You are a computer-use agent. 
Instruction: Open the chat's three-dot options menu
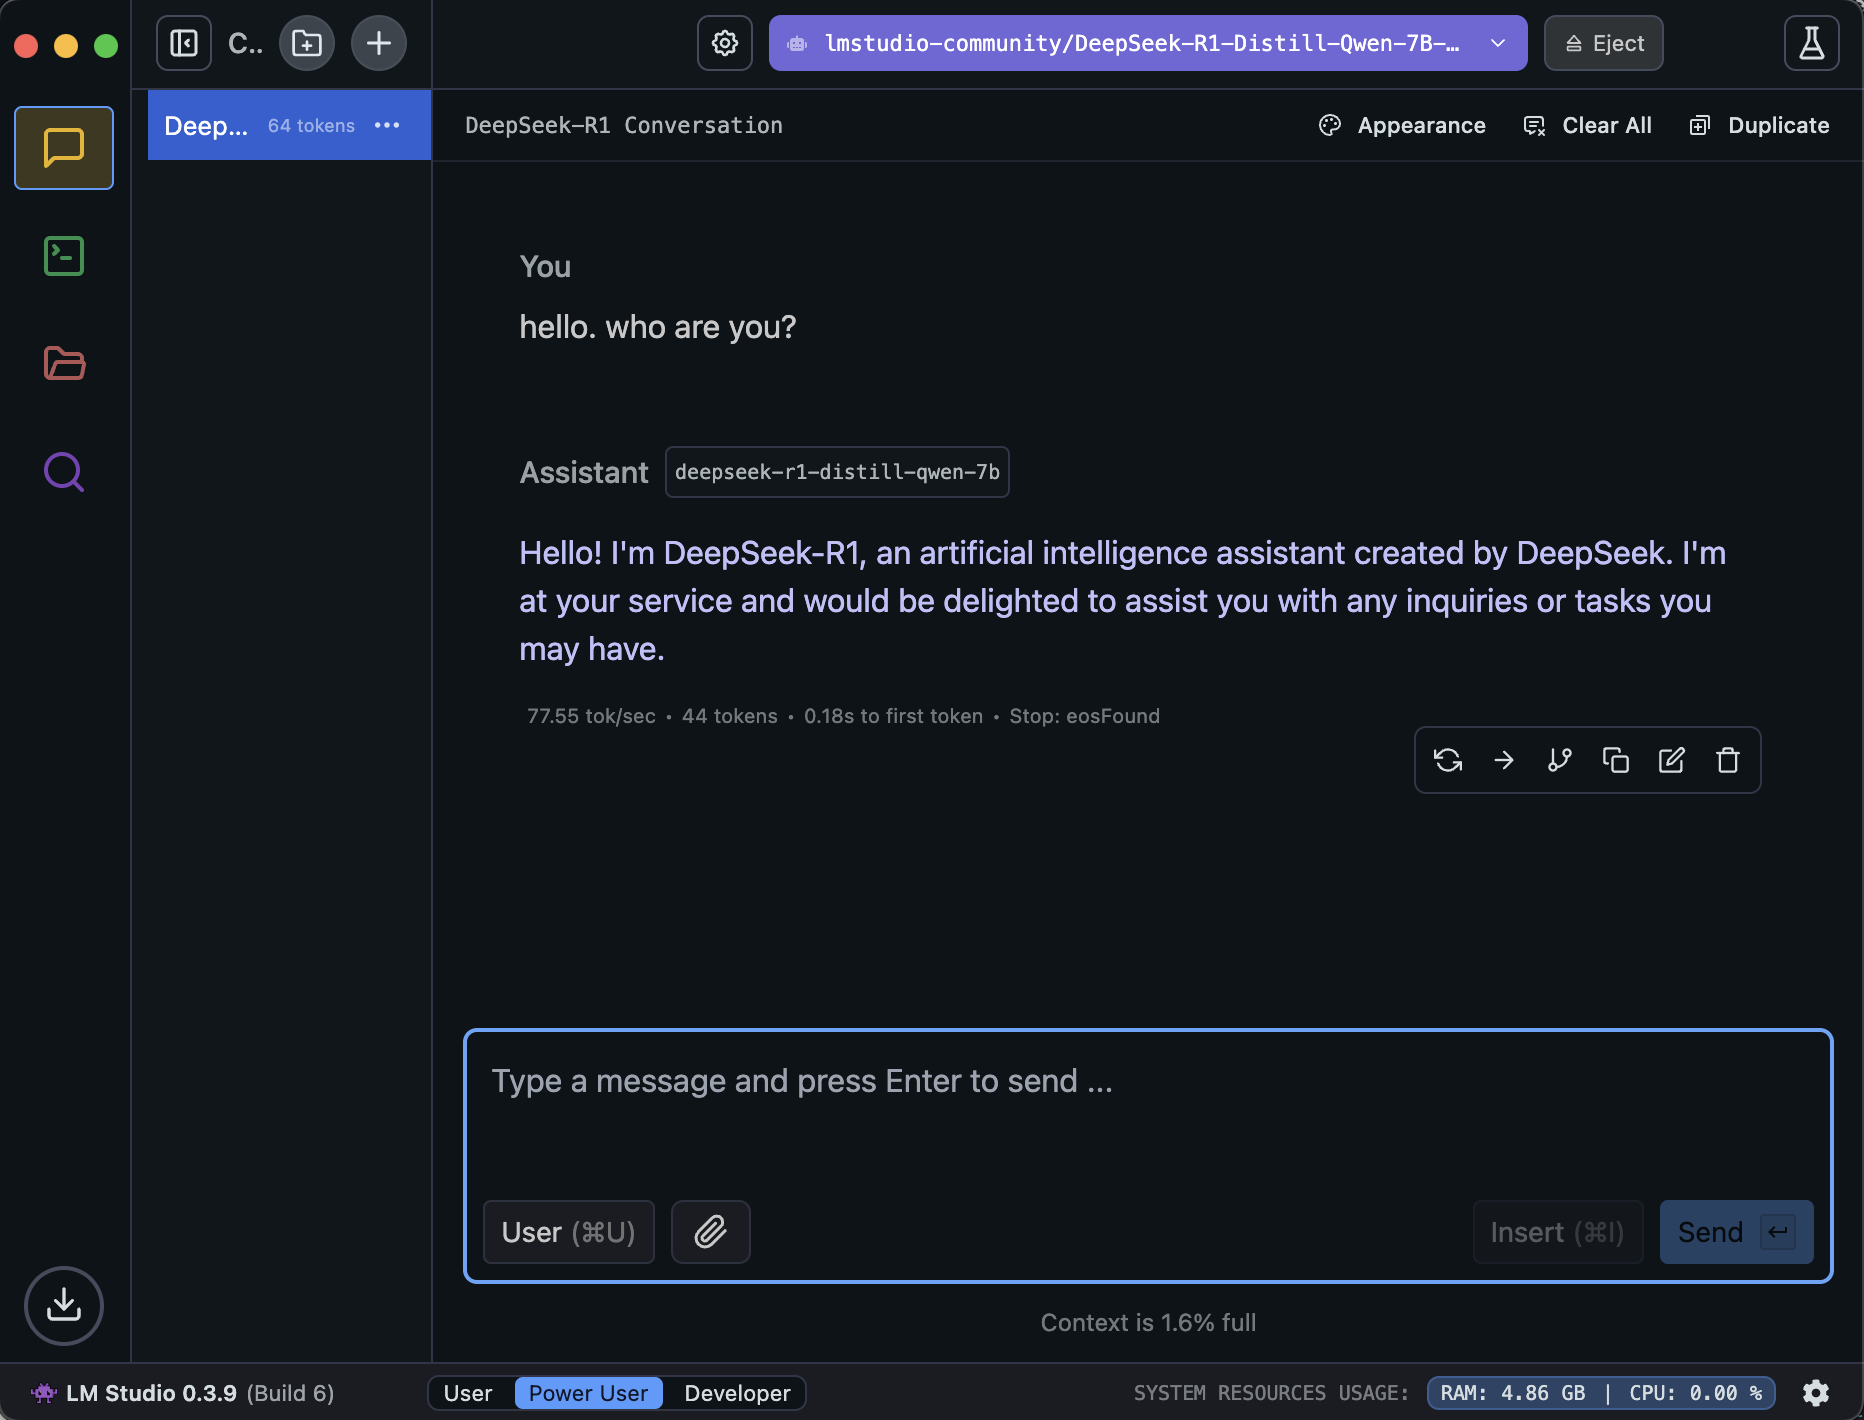click(x=387, y=125)
